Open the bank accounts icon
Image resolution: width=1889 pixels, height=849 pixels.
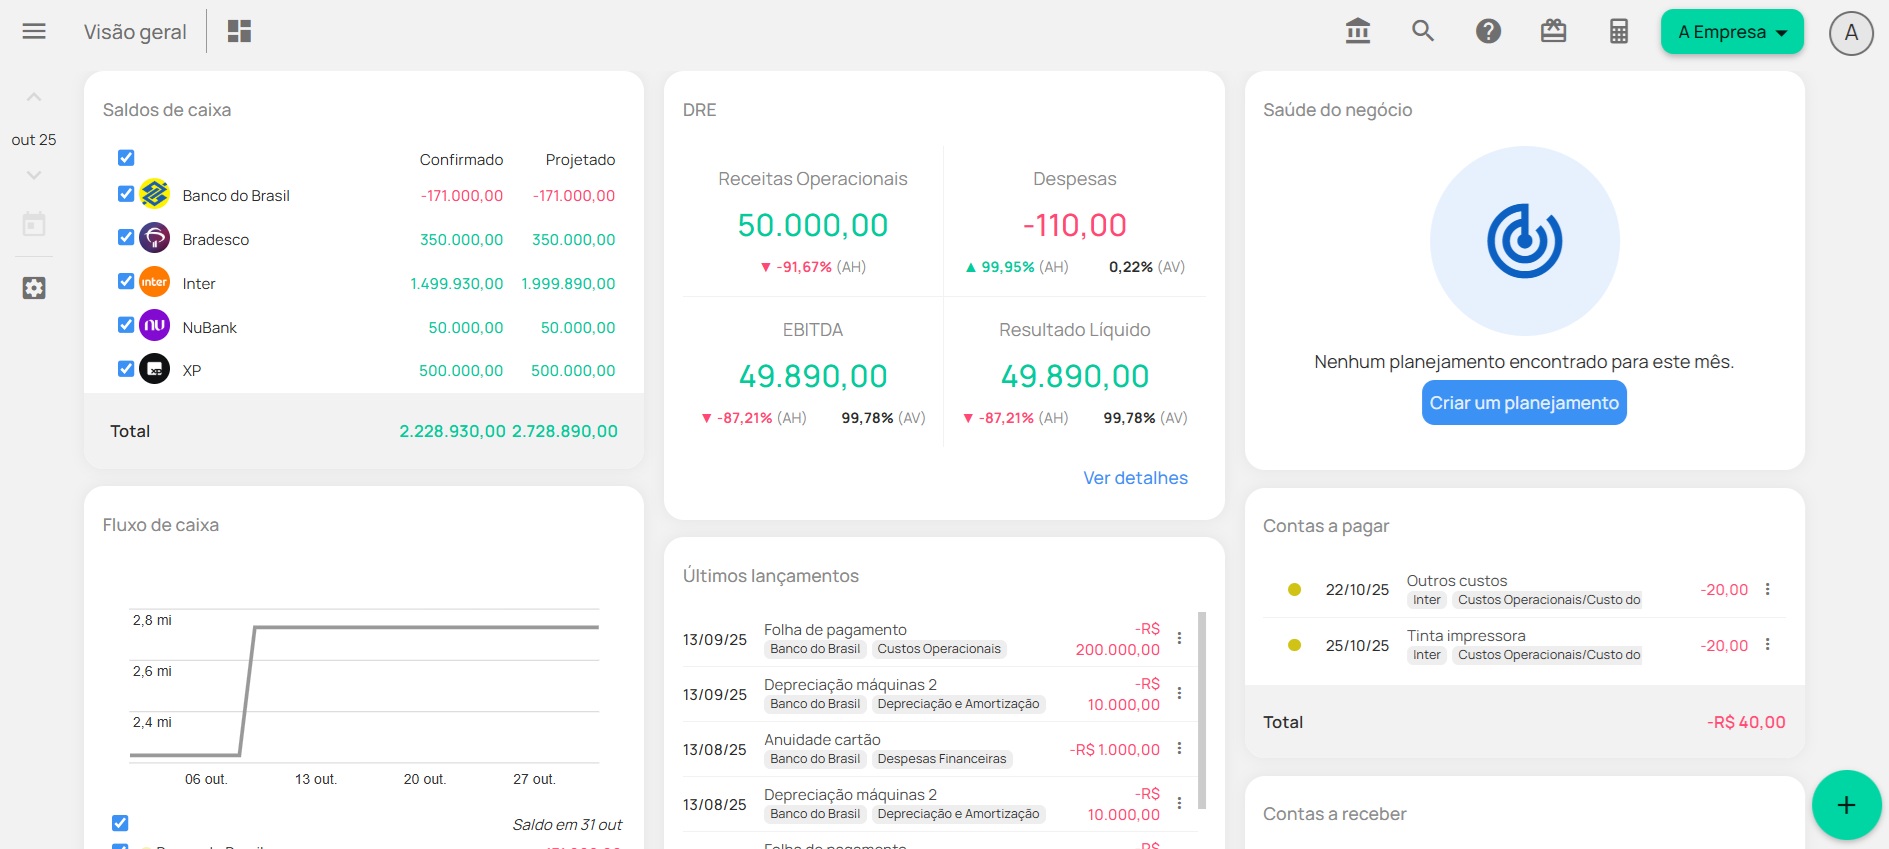(1357, 31)
